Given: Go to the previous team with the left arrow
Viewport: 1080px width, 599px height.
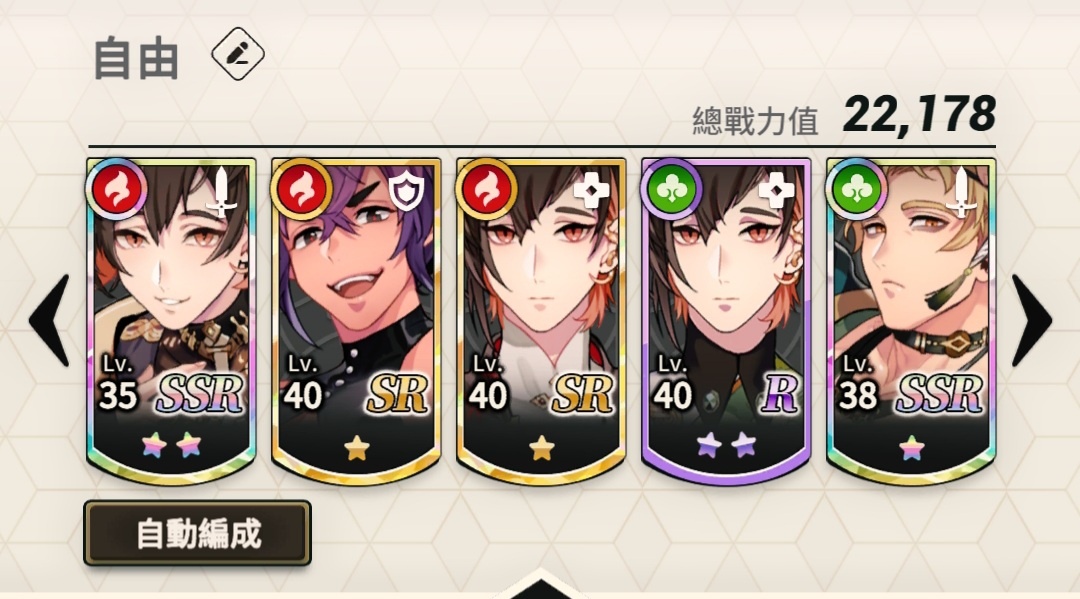Looking at the screenshot, I should (x=50, y=320).
